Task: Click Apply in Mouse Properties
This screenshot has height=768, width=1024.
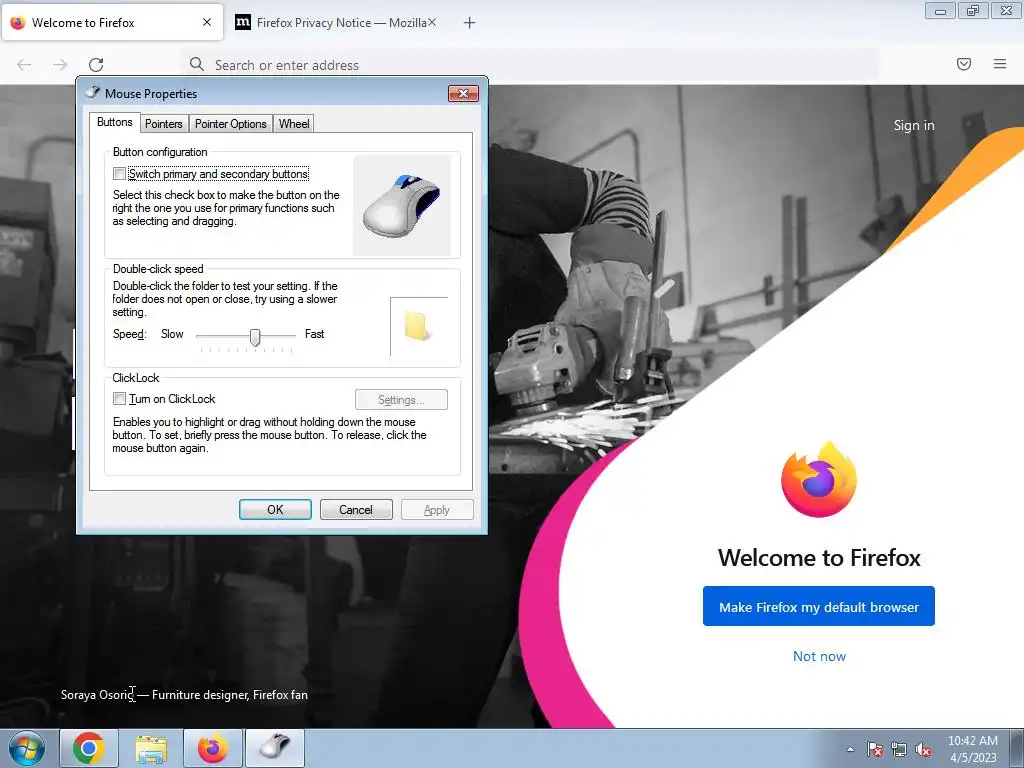Action: click(437, 509)
